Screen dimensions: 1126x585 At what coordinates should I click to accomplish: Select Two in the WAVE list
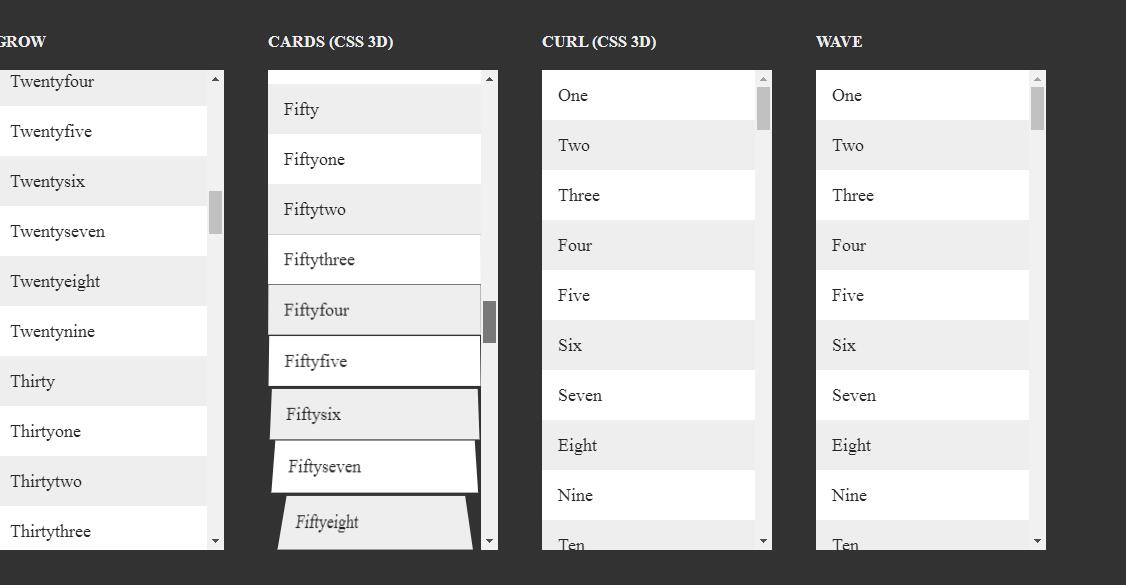[x=922, y=145]
